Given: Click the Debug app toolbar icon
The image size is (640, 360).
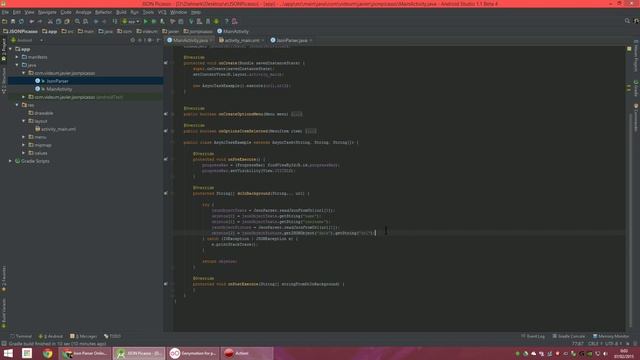Looking at the screenshot, I should pyautogui.click(x=154, y=21).
